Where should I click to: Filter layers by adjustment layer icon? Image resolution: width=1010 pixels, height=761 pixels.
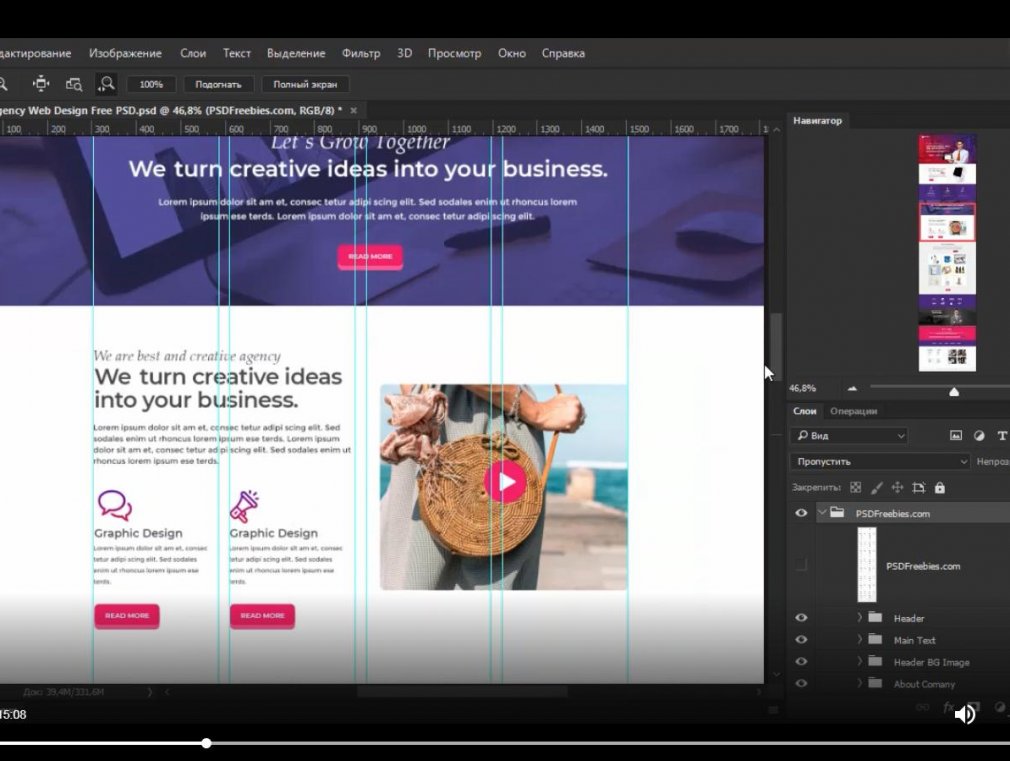pyautogui.click(x=979, y=436)
